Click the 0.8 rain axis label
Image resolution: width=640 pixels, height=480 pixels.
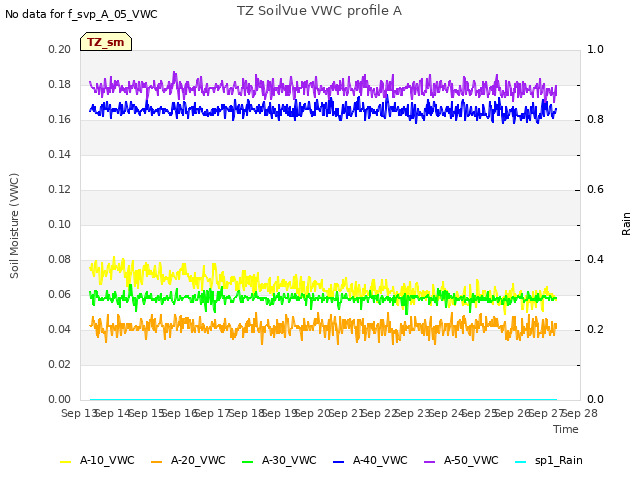coord(595,120)
